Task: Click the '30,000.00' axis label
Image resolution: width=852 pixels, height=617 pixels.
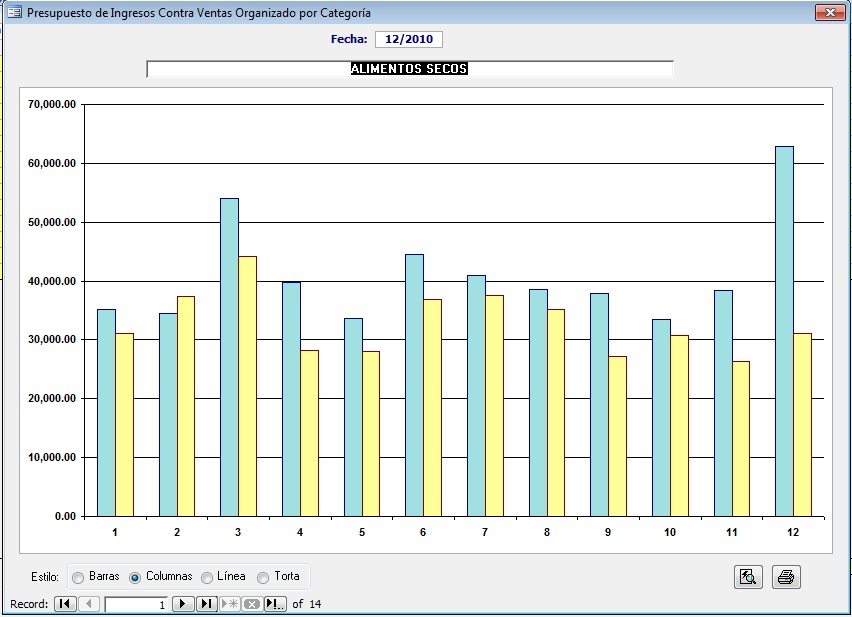Action: pos(52,339)
